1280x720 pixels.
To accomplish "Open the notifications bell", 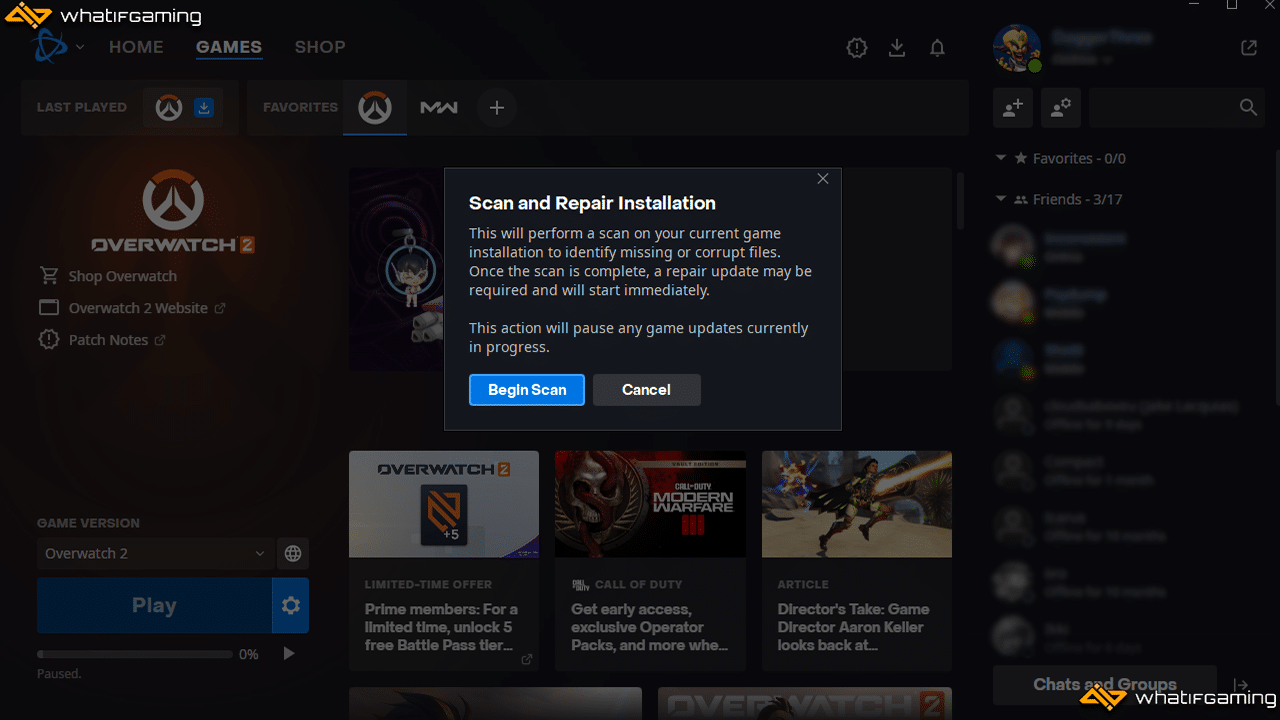I will pos(937,47).
